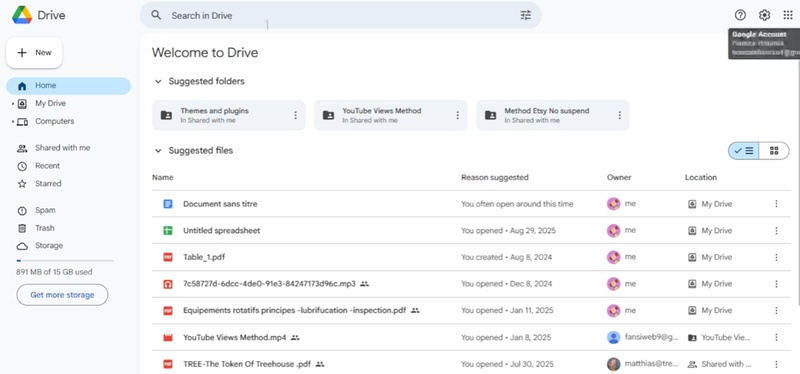Collapse the Suggested folders section
800x374 pixels.
(x=158, y=82)
